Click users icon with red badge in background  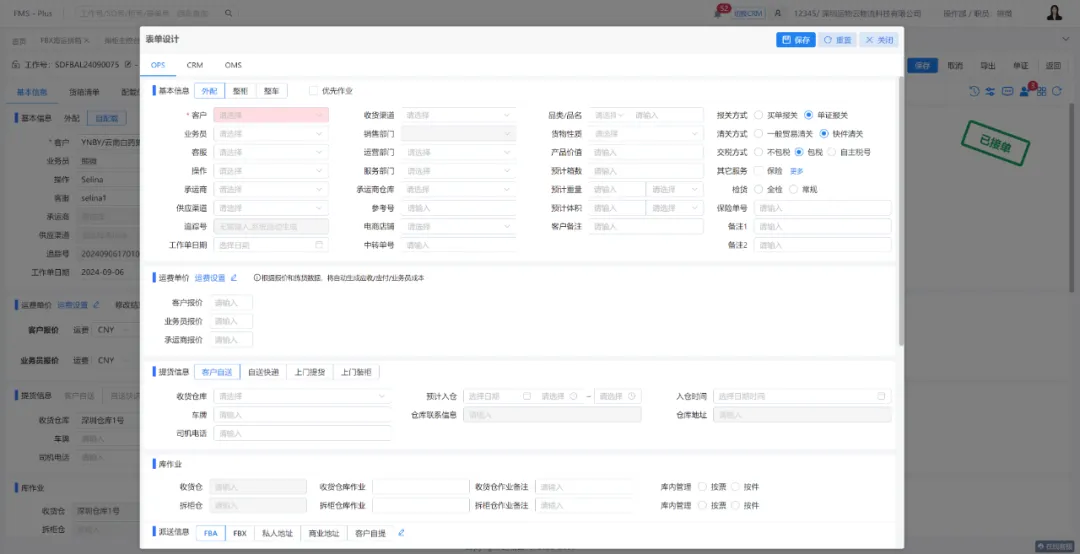(1025, 91)
